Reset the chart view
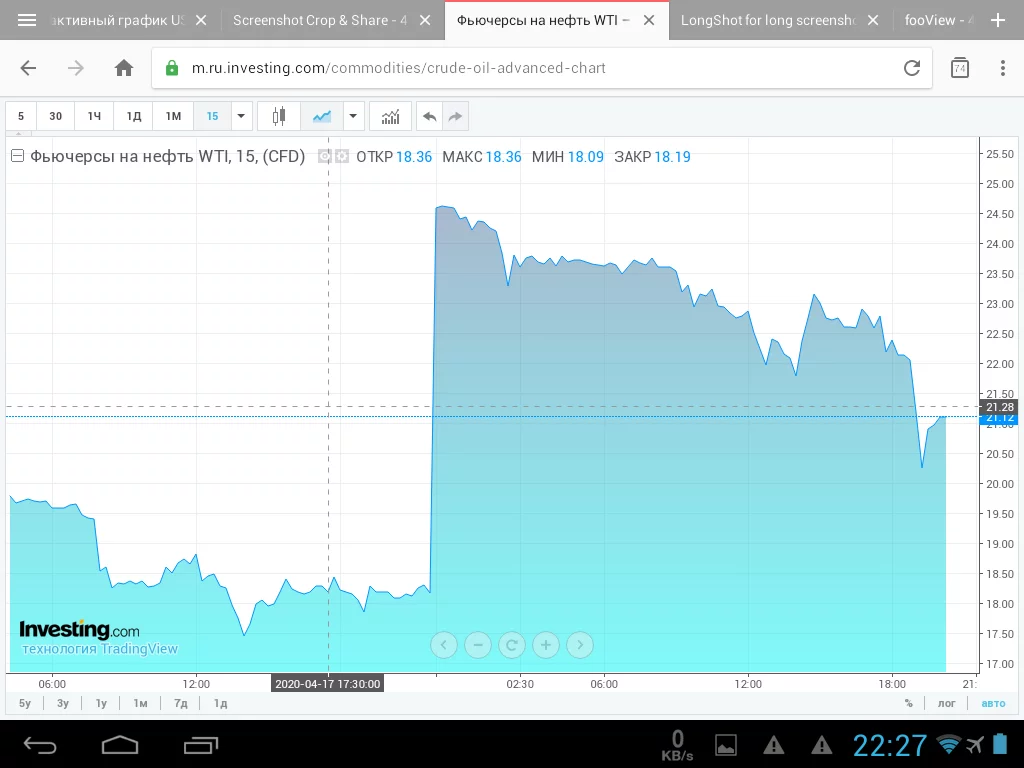The image size is (1024, 768). coord(512,645)
